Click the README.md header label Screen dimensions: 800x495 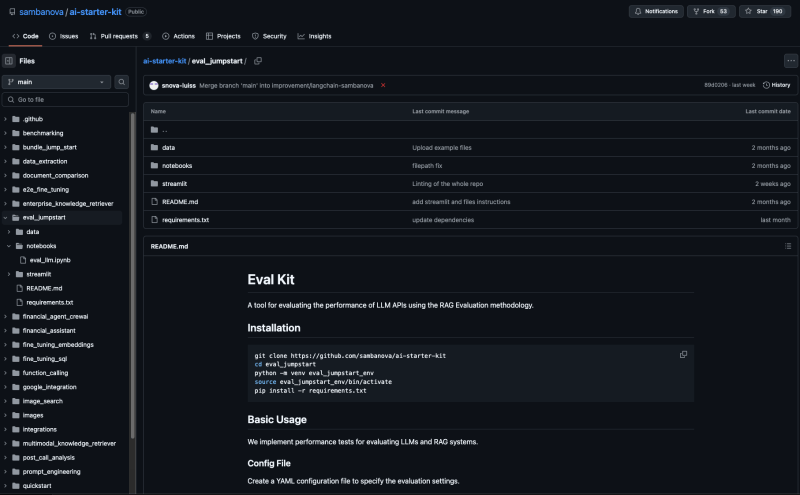(x=169, y=246)
